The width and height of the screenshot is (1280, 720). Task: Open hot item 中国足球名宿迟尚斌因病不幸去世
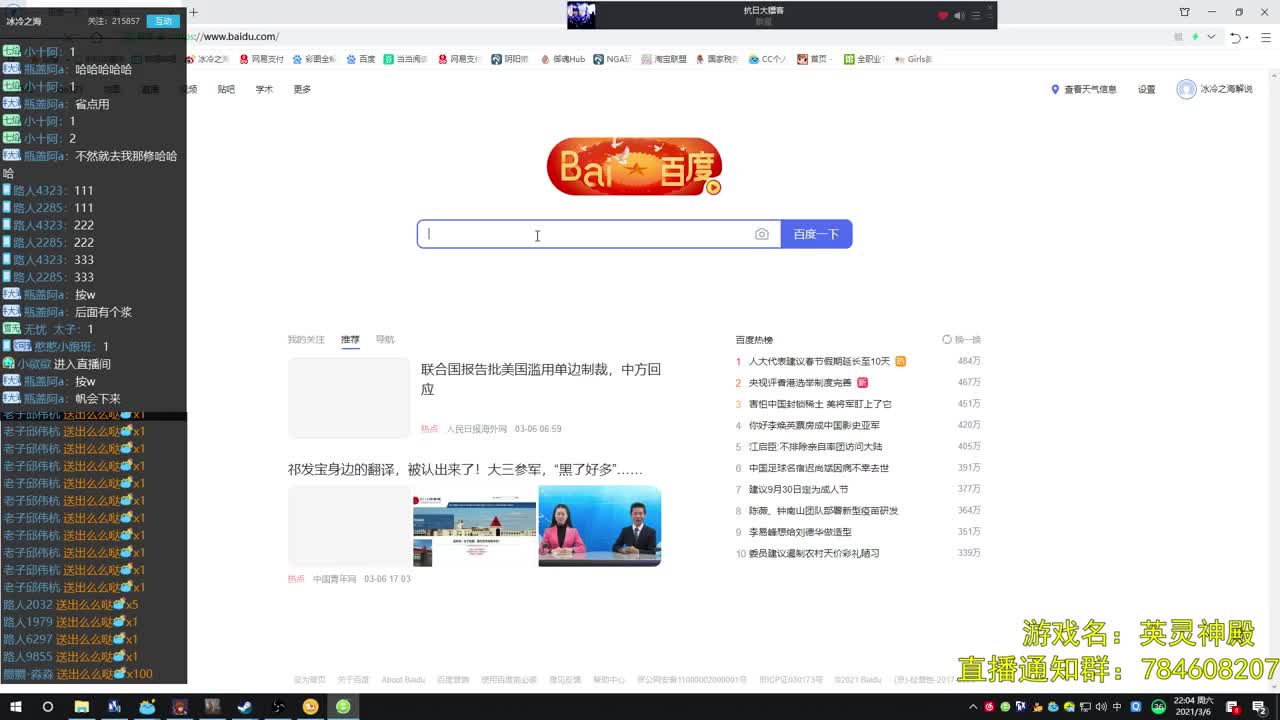pyautogui.click(x=819, y=468)
